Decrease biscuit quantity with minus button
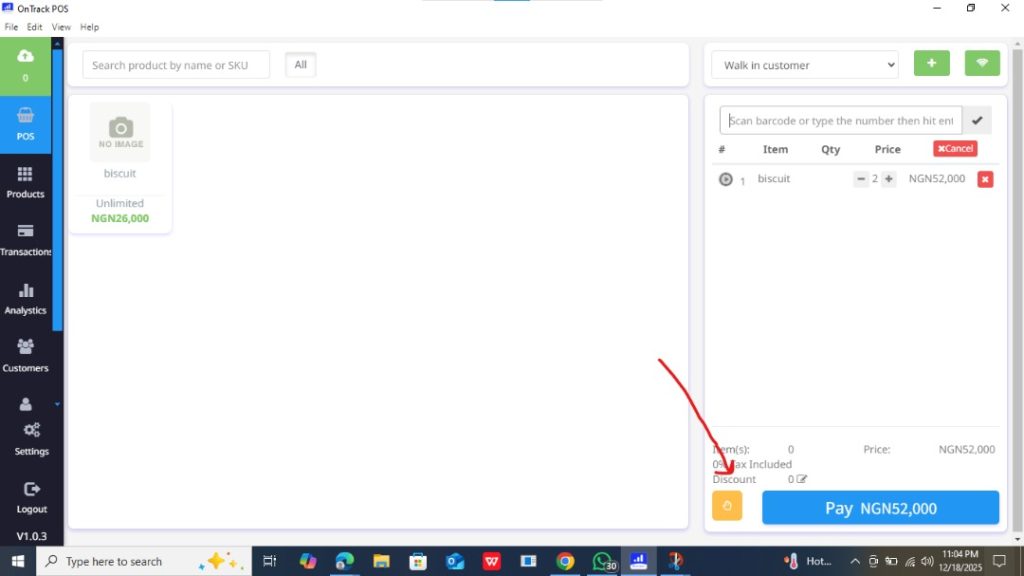Image resolution: width=1024 pixels, height=576 pixels. 861,179
